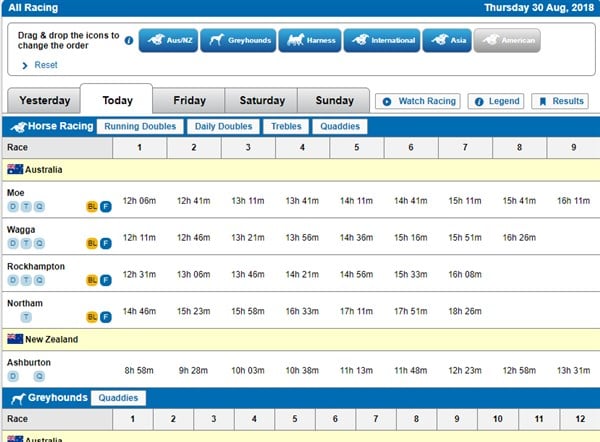The width and height of the screenshot is (600, 442).
Task: Open Quaddies under Greyhounds
Action: click(x=118, y=398)
